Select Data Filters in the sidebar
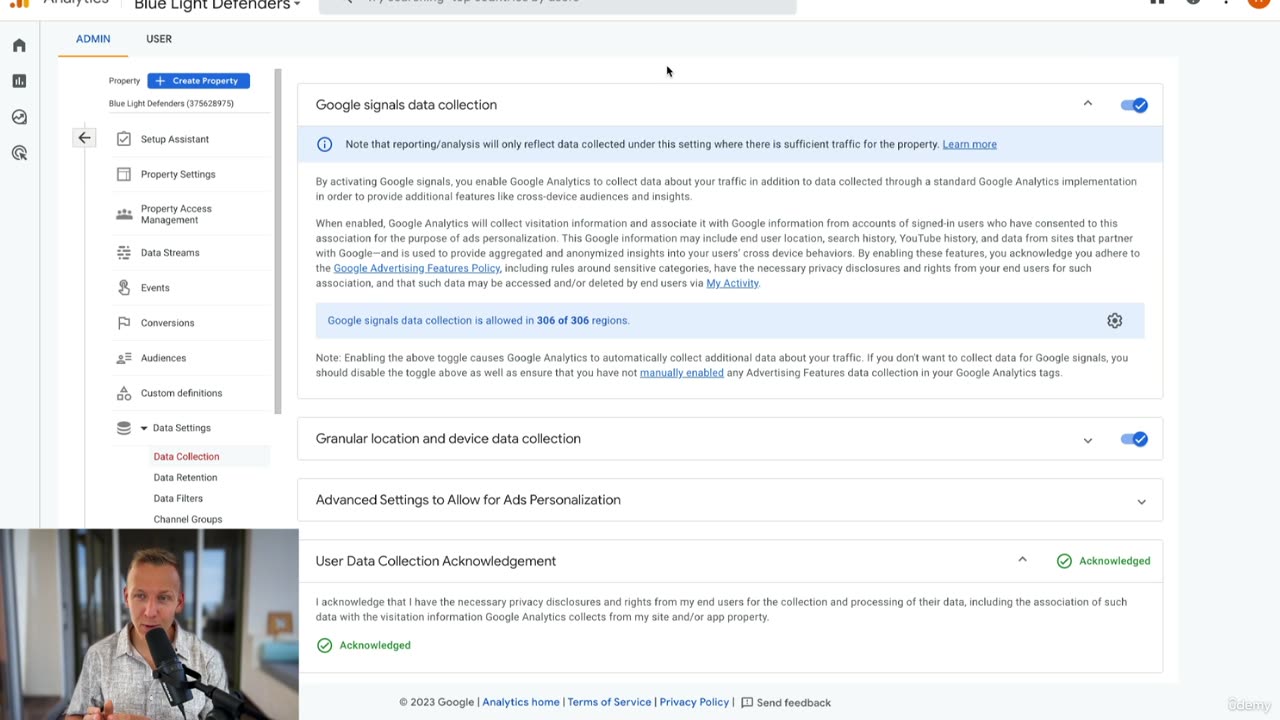The width and height of the screenshot is (1280, 720). 178,498
